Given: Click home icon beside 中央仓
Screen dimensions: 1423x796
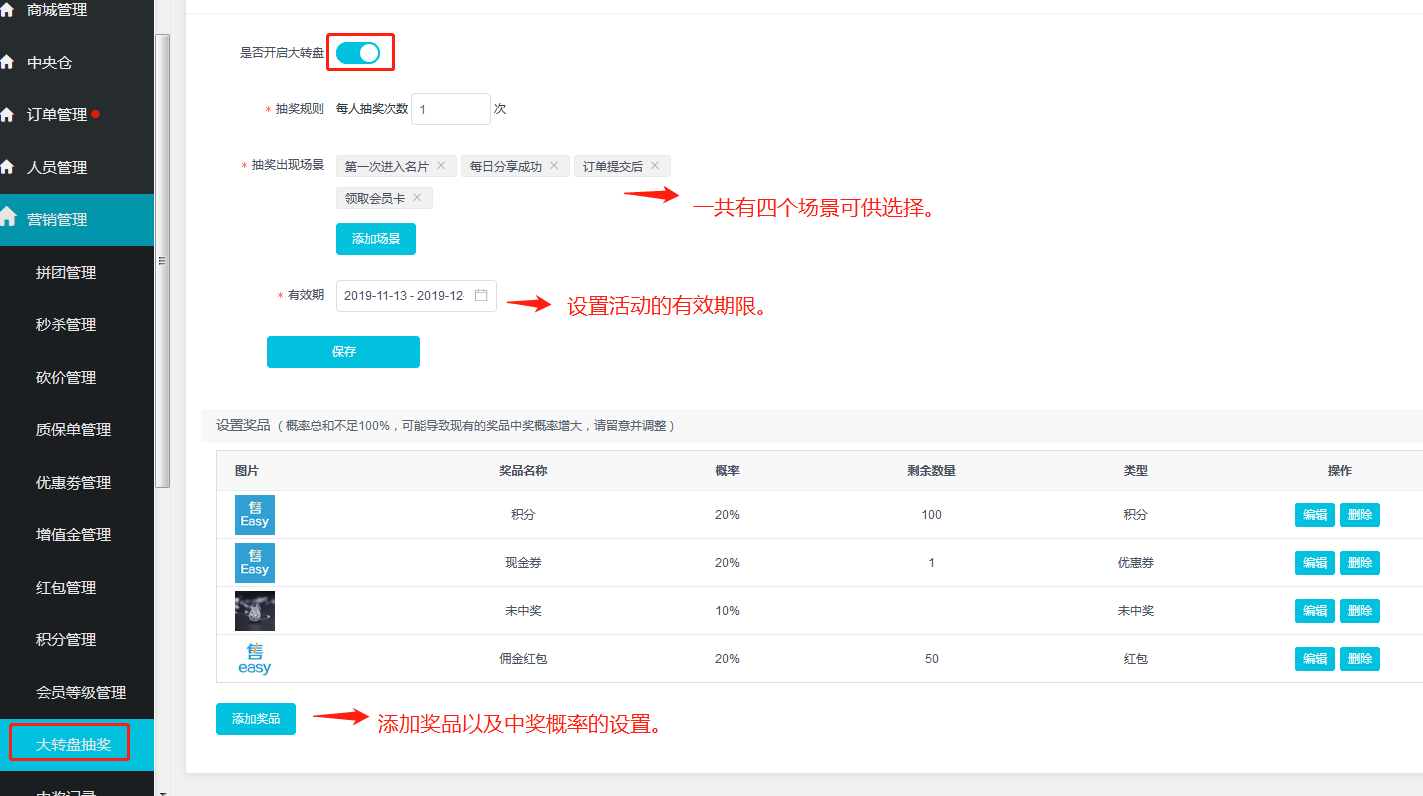Looking at the screenshot, I should point(7,62).
